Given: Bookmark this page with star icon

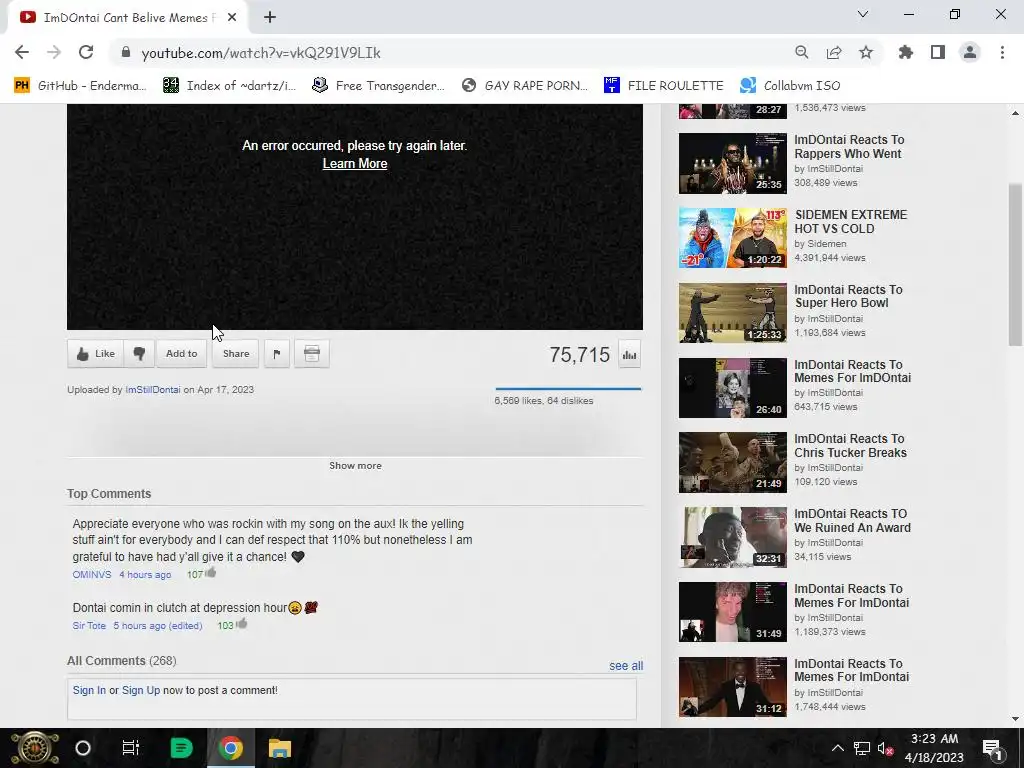Looking at the screenshot, I should 866,52.
